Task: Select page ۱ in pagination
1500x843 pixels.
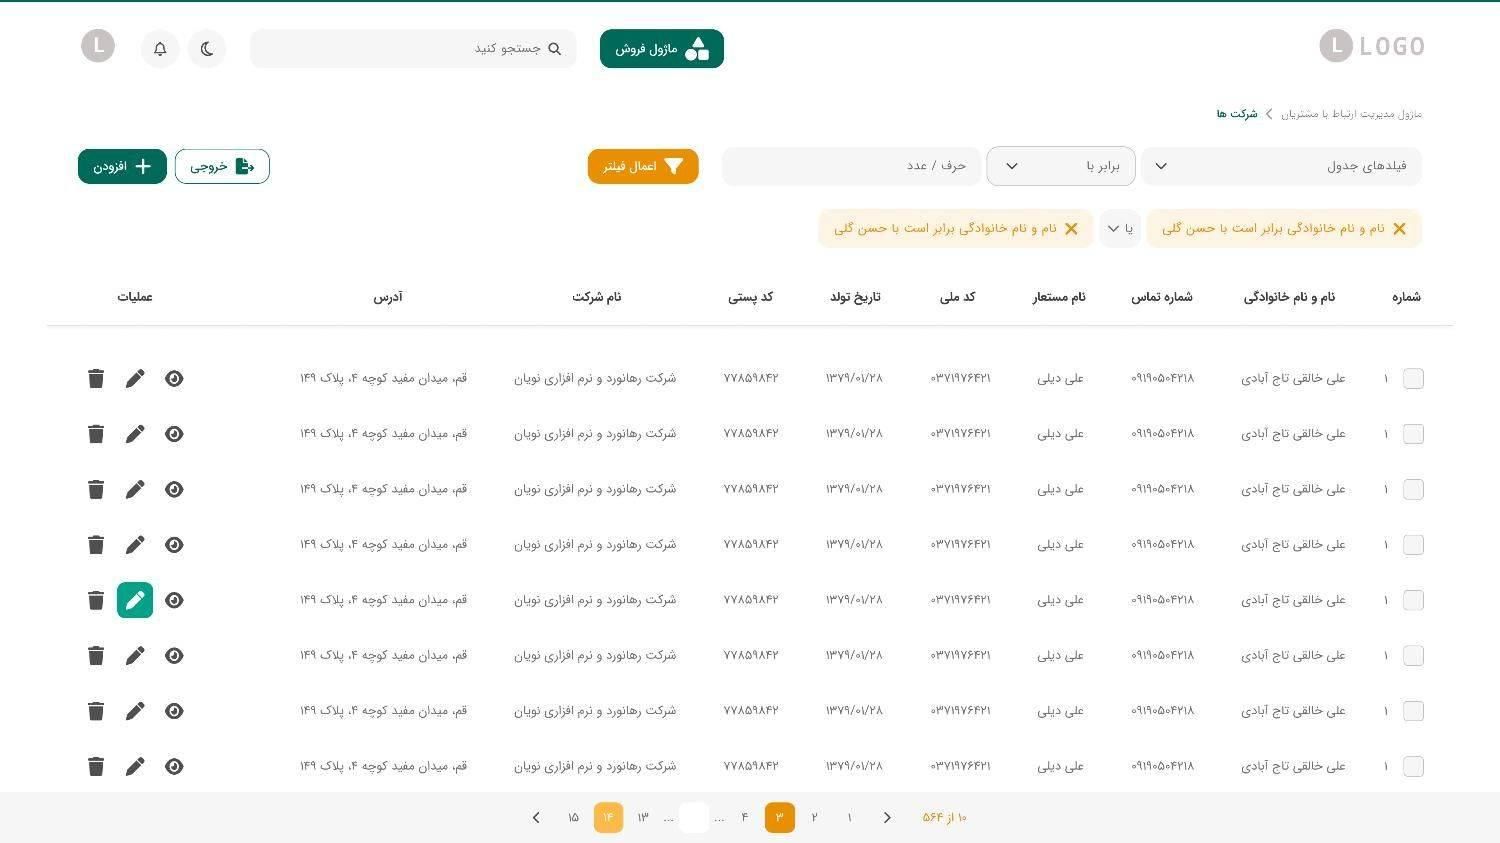Action: 850,817
